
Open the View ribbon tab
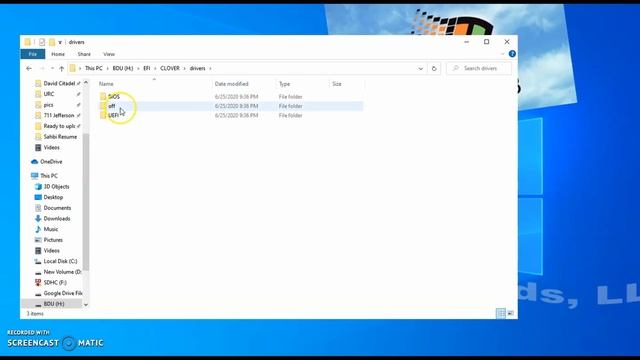coord(109,54)
